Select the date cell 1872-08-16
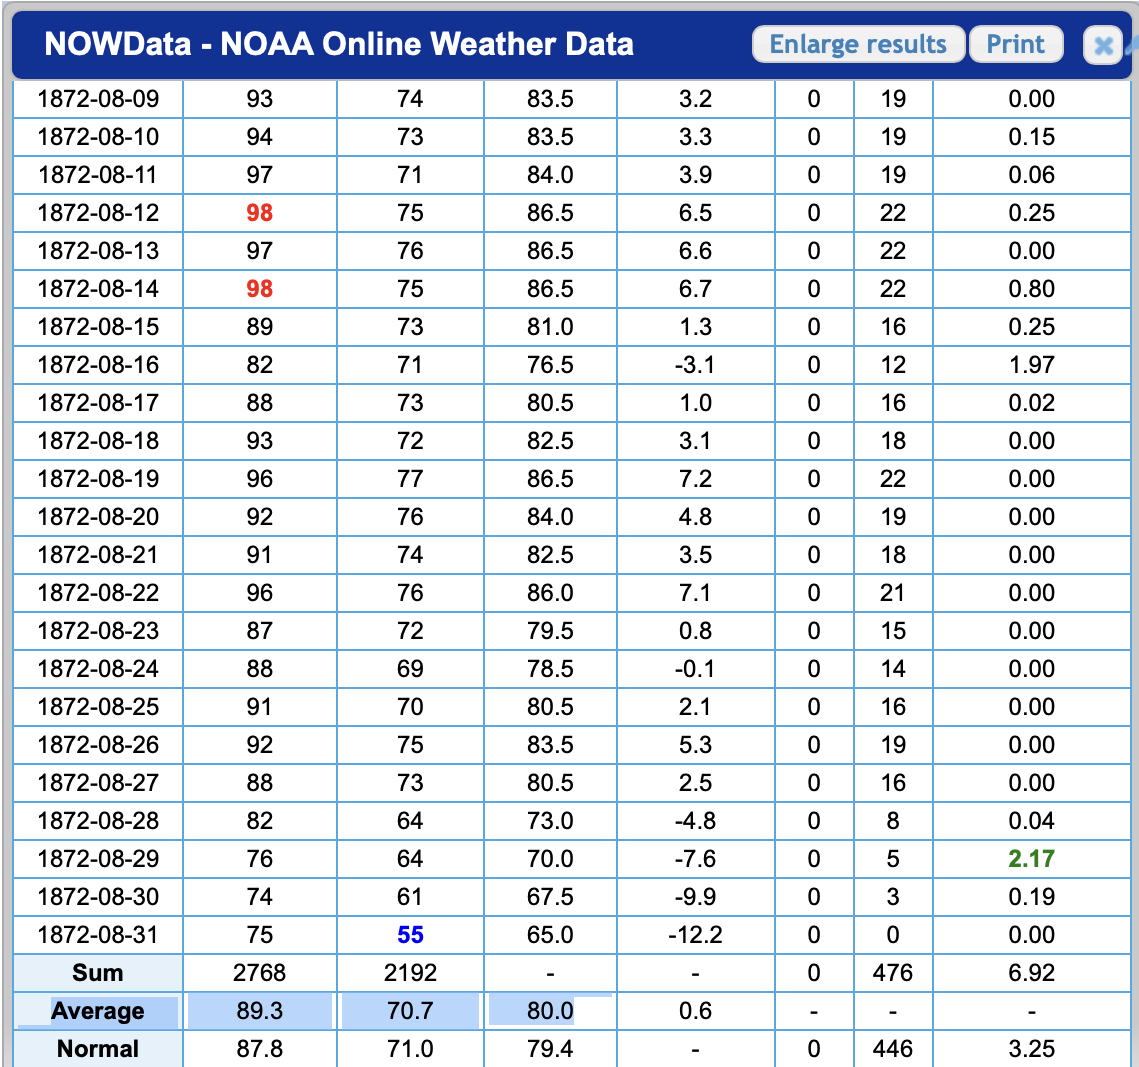 [98, 365]
